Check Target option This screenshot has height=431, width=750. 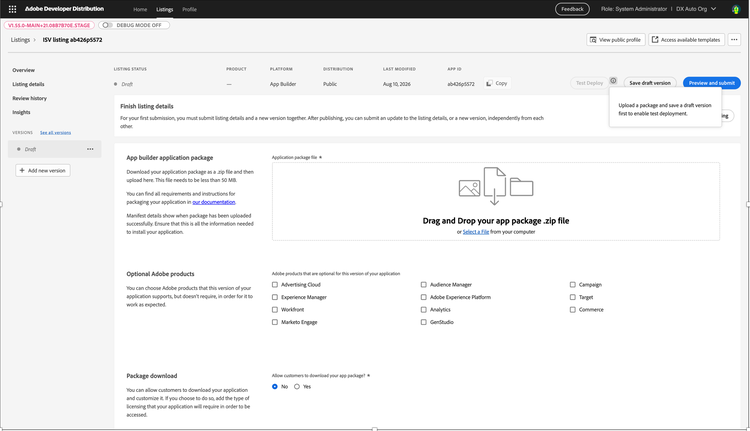pyautogui.click(x=573, y=297)
